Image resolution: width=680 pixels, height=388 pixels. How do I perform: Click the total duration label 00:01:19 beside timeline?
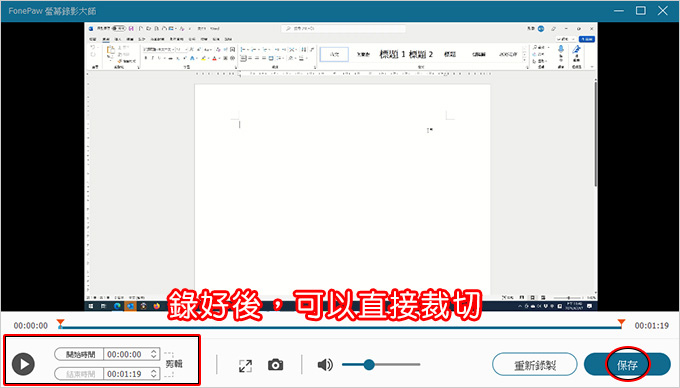point(651,326)
